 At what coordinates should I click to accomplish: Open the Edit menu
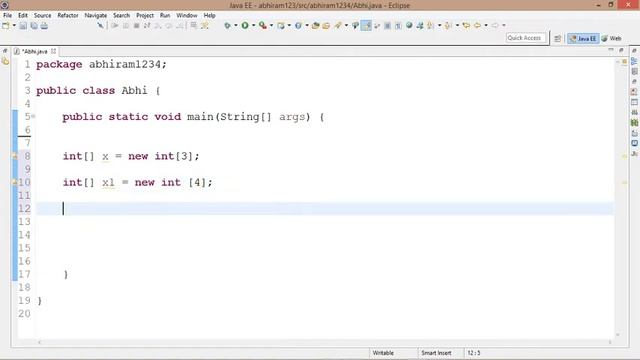(x=23, y=15)
